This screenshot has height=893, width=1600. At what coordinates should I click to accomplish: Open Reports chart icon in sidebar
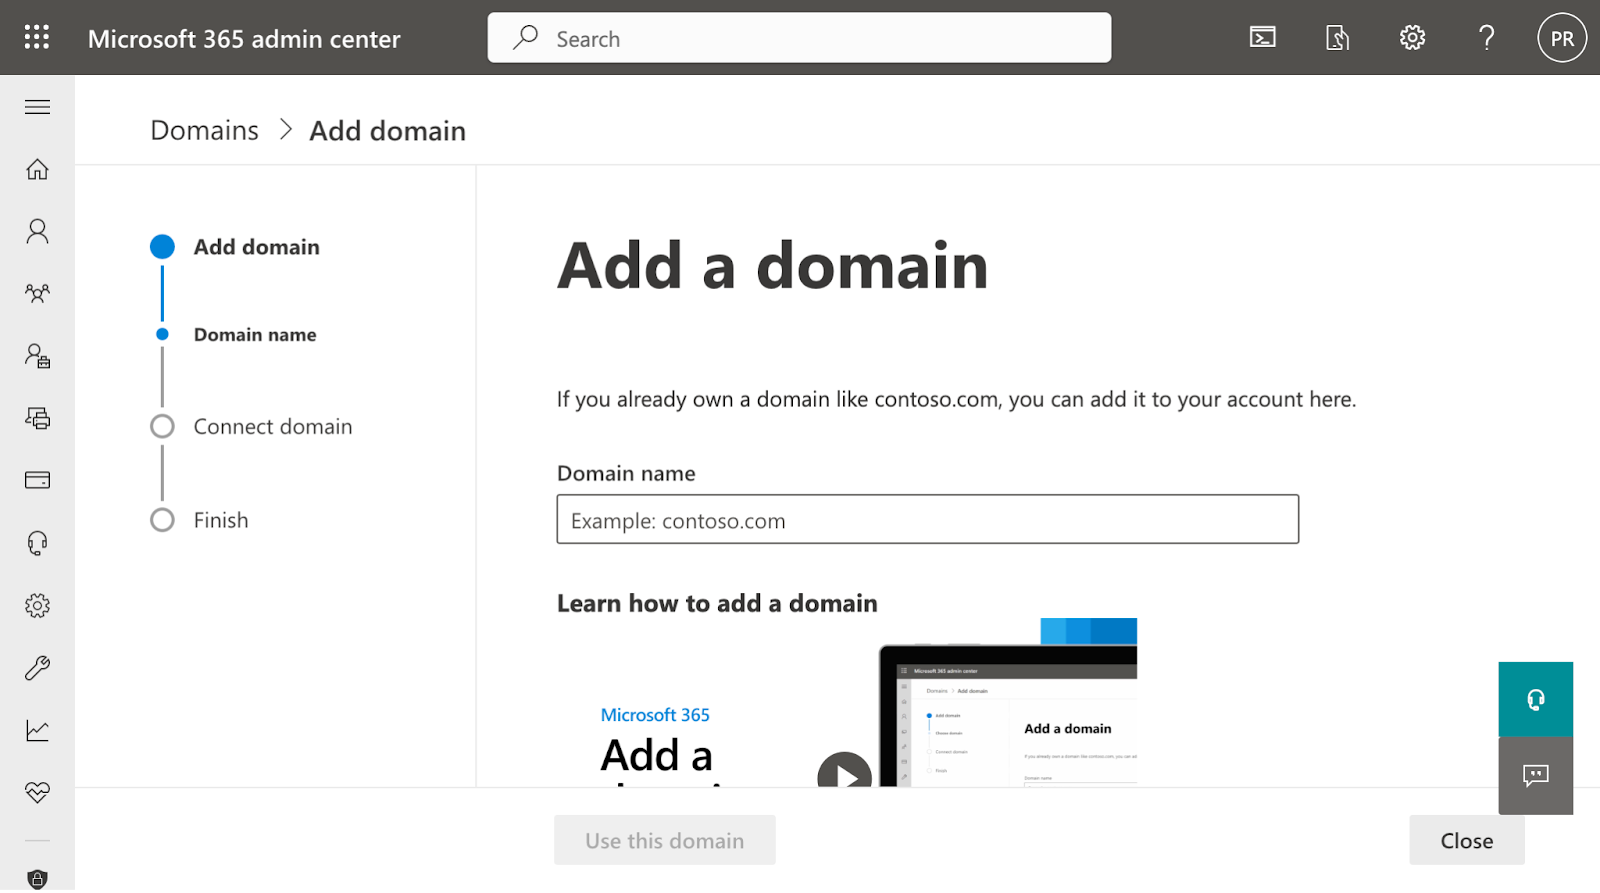point(37,730)
